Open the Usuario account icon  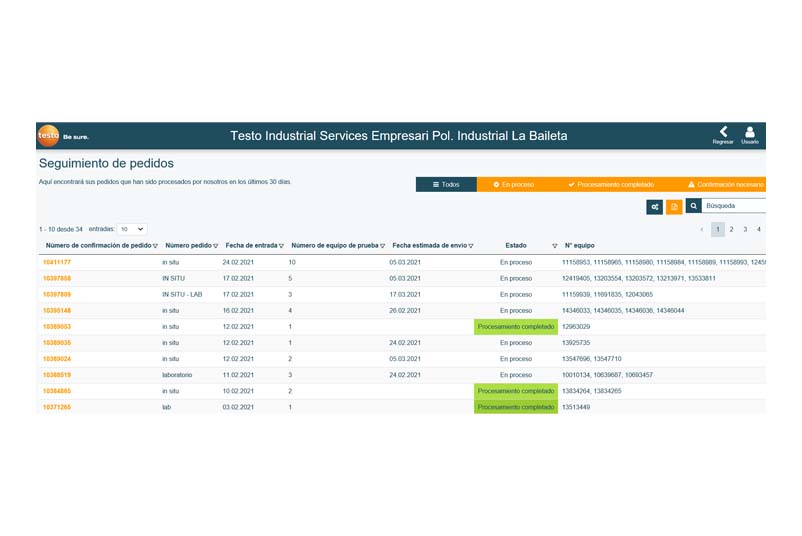[x=750, y=136]
